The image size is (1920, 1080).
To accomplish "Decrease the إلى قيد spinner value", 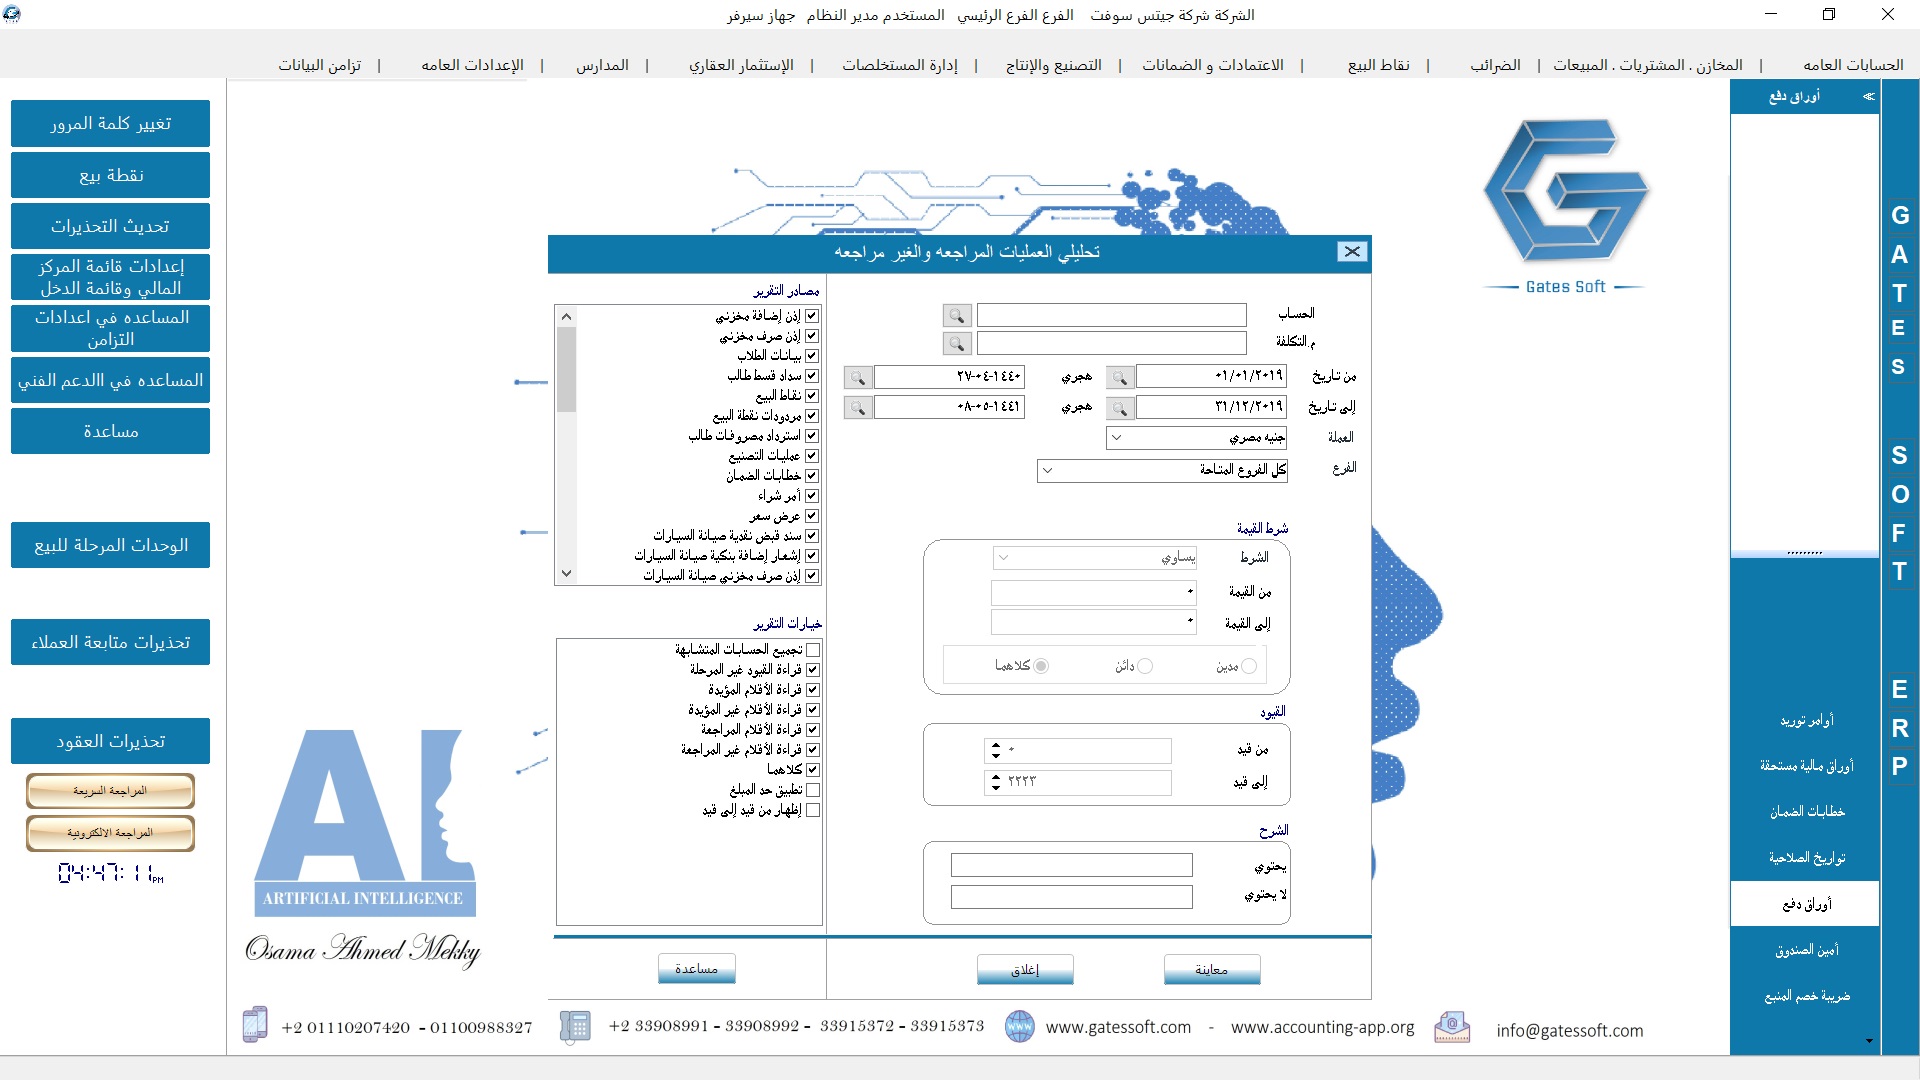I will click(x=995, y=788).
